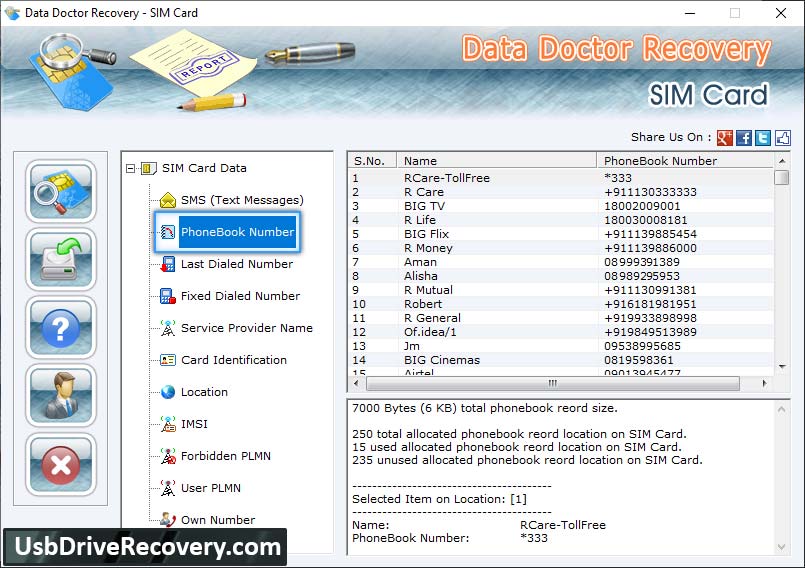Click contact list scroll down arrow

tap(782, 367)
